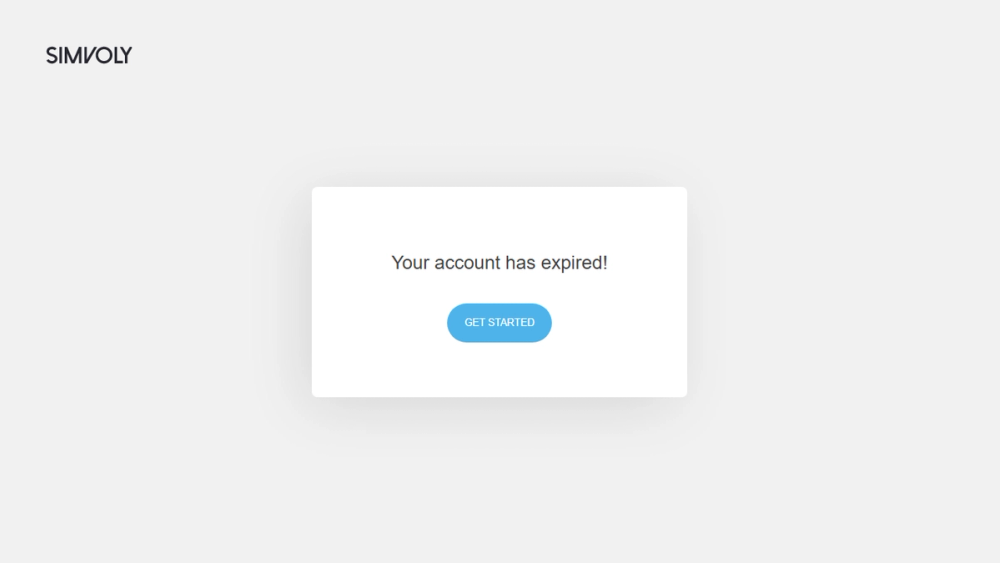Click the word 'has' in the message
The image size is (1000, 563).
[520, 263]
